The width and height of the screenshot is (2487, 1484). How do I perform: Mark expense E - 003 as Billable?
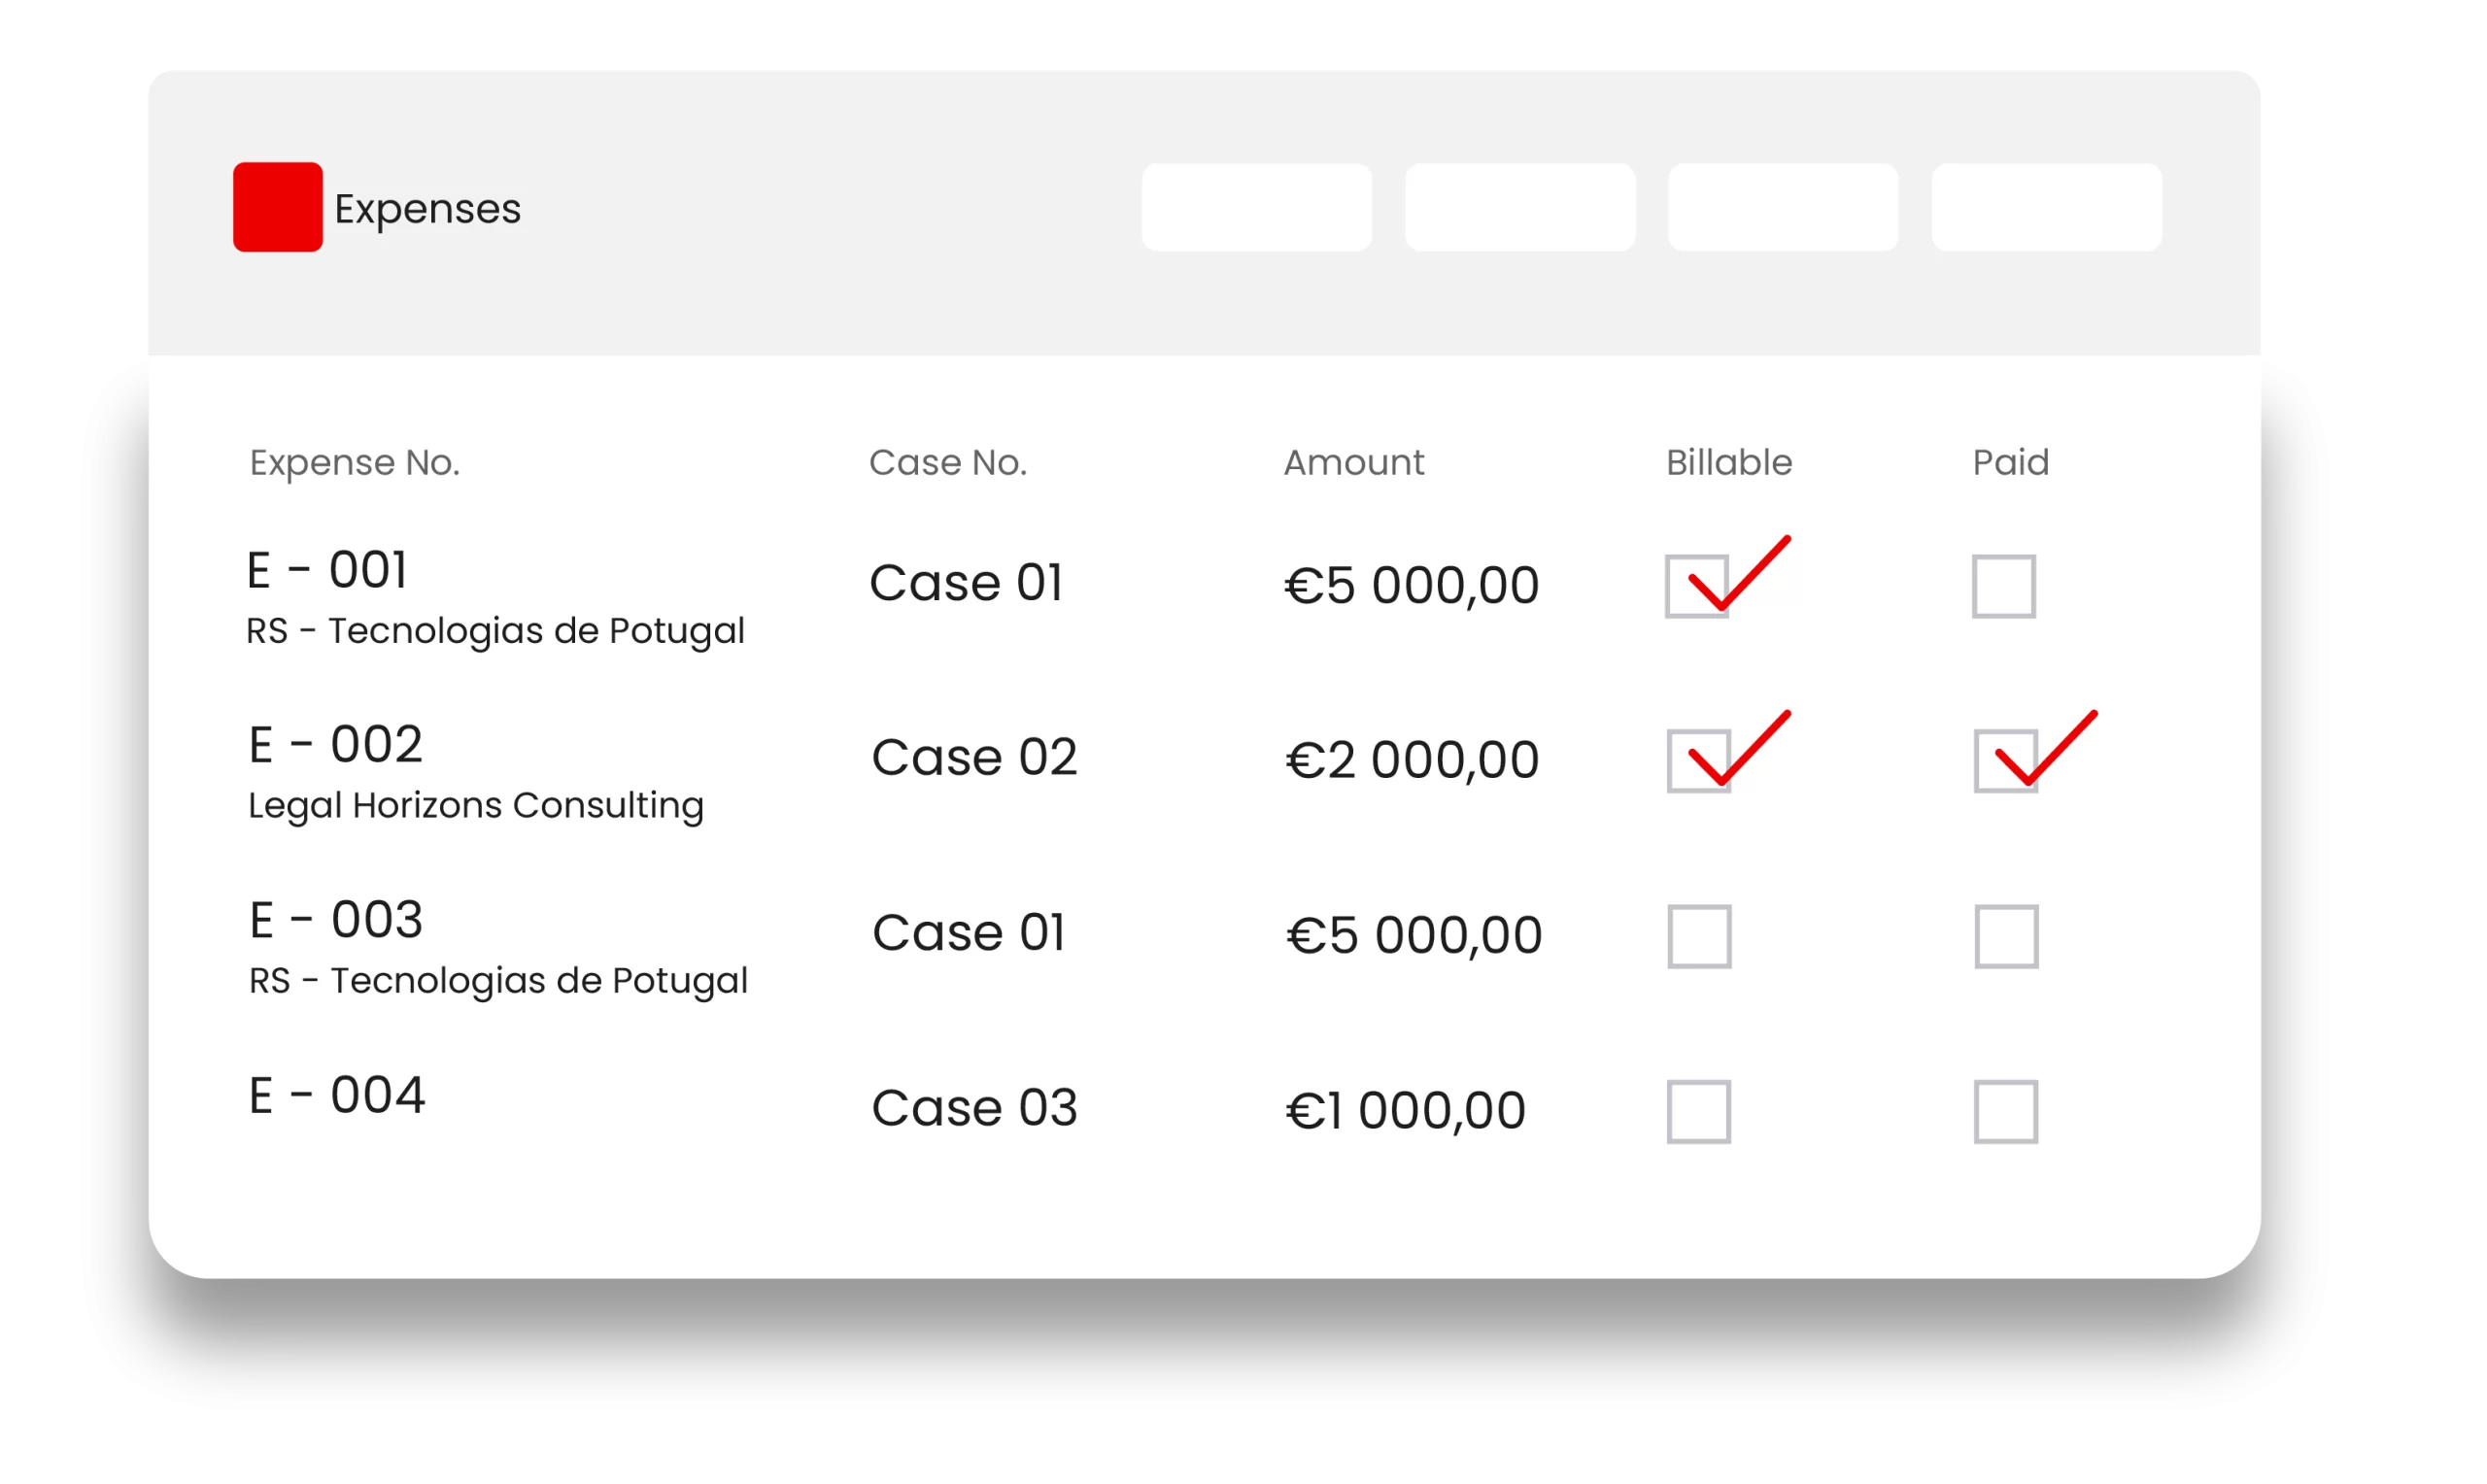[x=1699, y=936]
